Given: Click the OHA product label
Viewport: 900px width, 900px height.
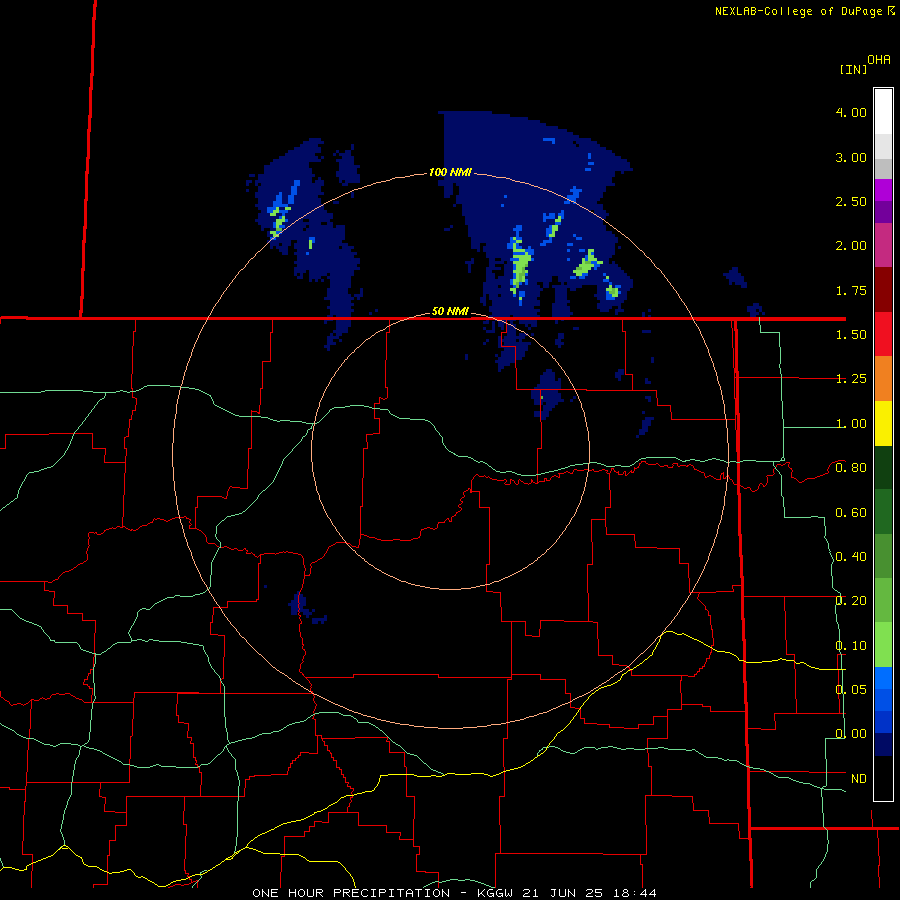Looking at the screenshot, I should point(879,60).
